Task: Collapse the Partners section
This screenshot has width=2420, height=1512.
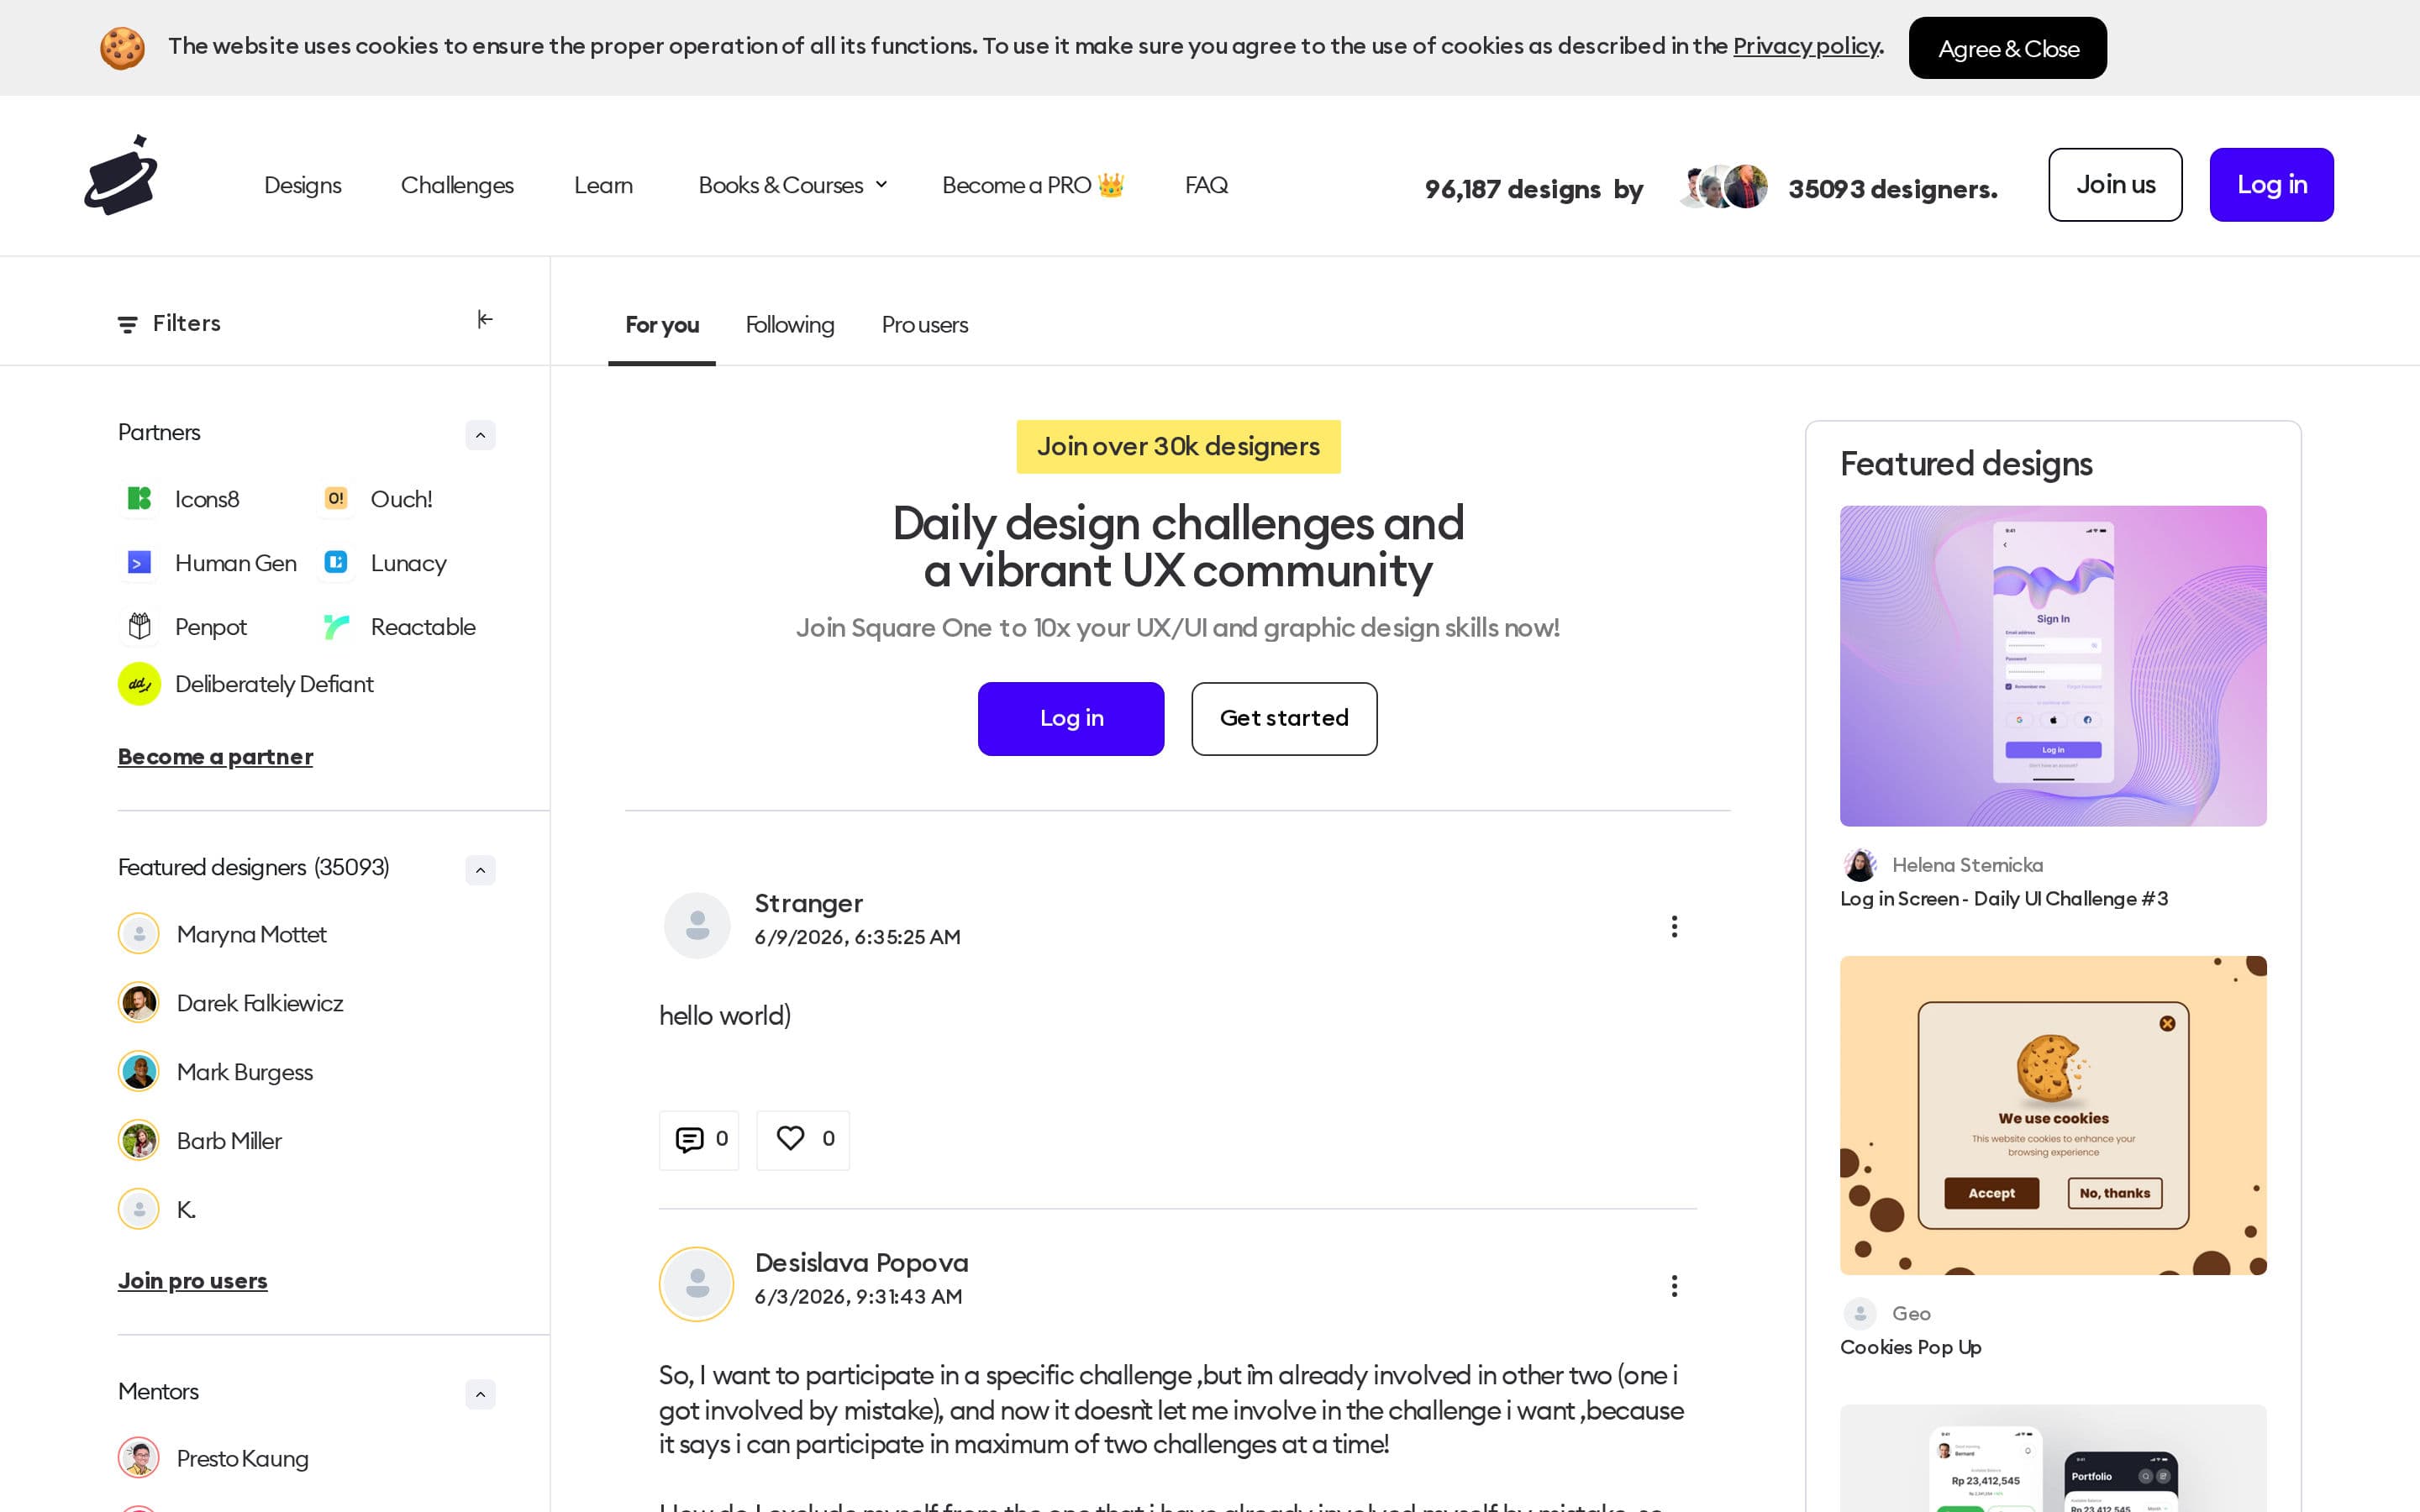Action: tap(480, 435)
